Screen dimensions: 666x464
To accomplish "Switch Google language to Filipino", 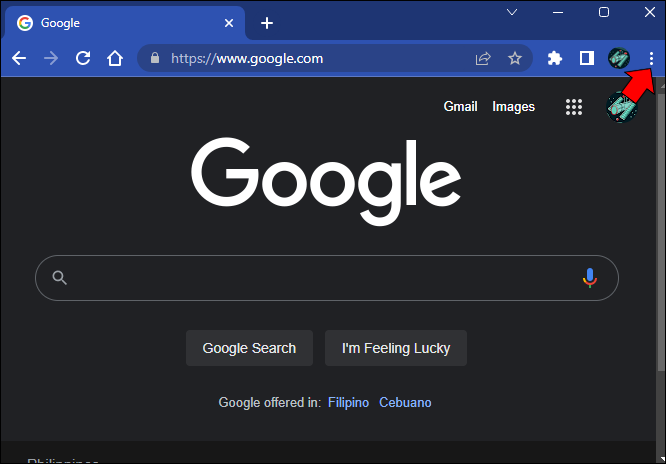I will [x=348, y=402].
